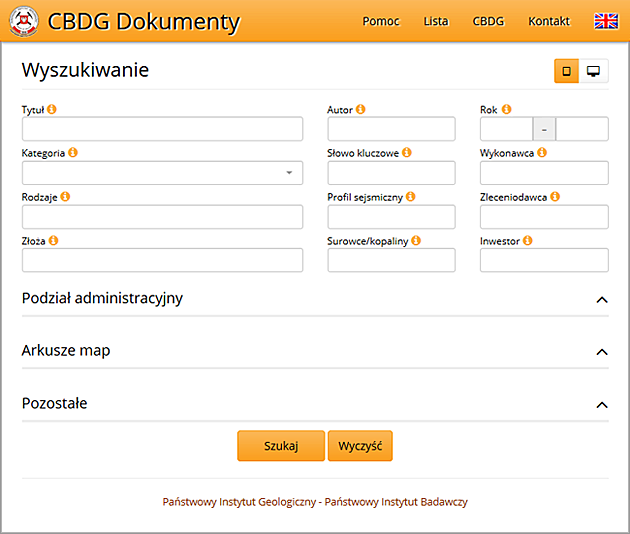Focus the Surowce/kopaliny input field
Screen dimensions: 630x534
[x=391, y=260]
